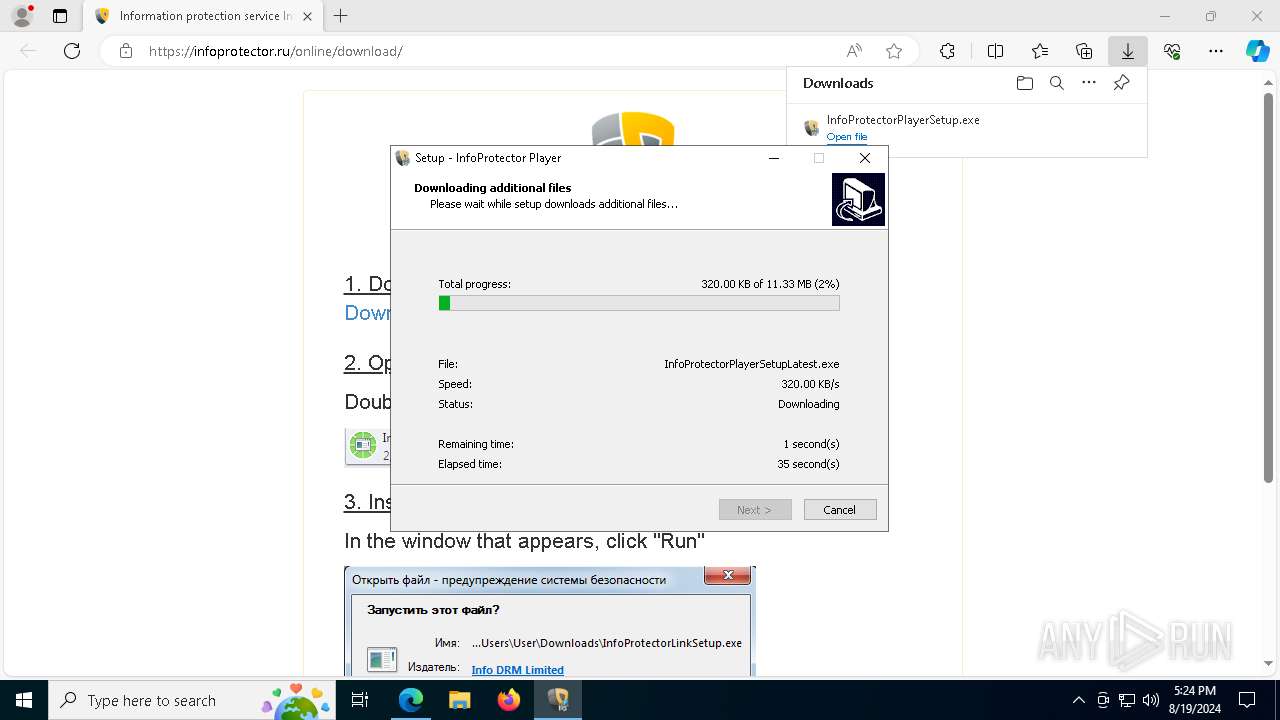Click the Downloading additional files heading

[493, 188]
